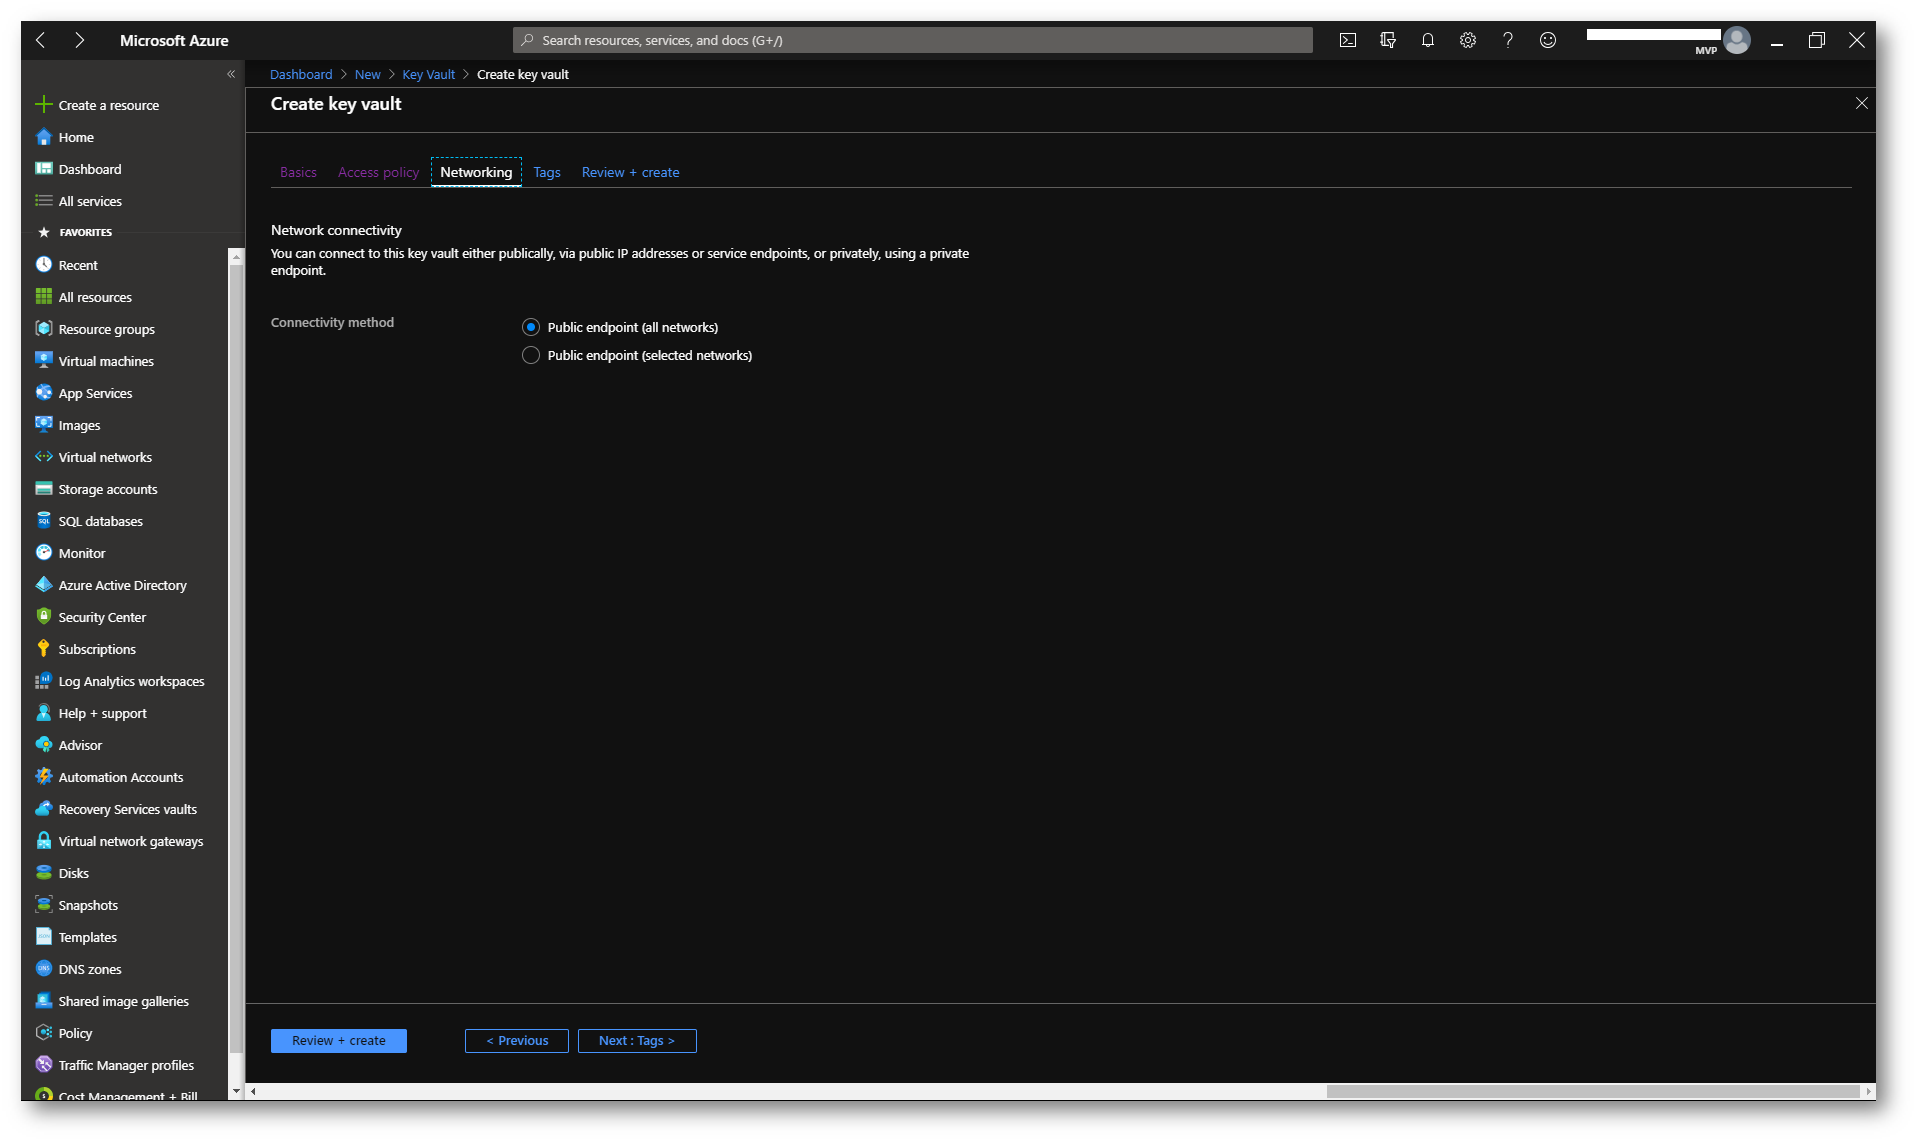The image size is (1918, 1143).
Task: Open the feedback smiley icon
Action: [x=1547, y=40]
